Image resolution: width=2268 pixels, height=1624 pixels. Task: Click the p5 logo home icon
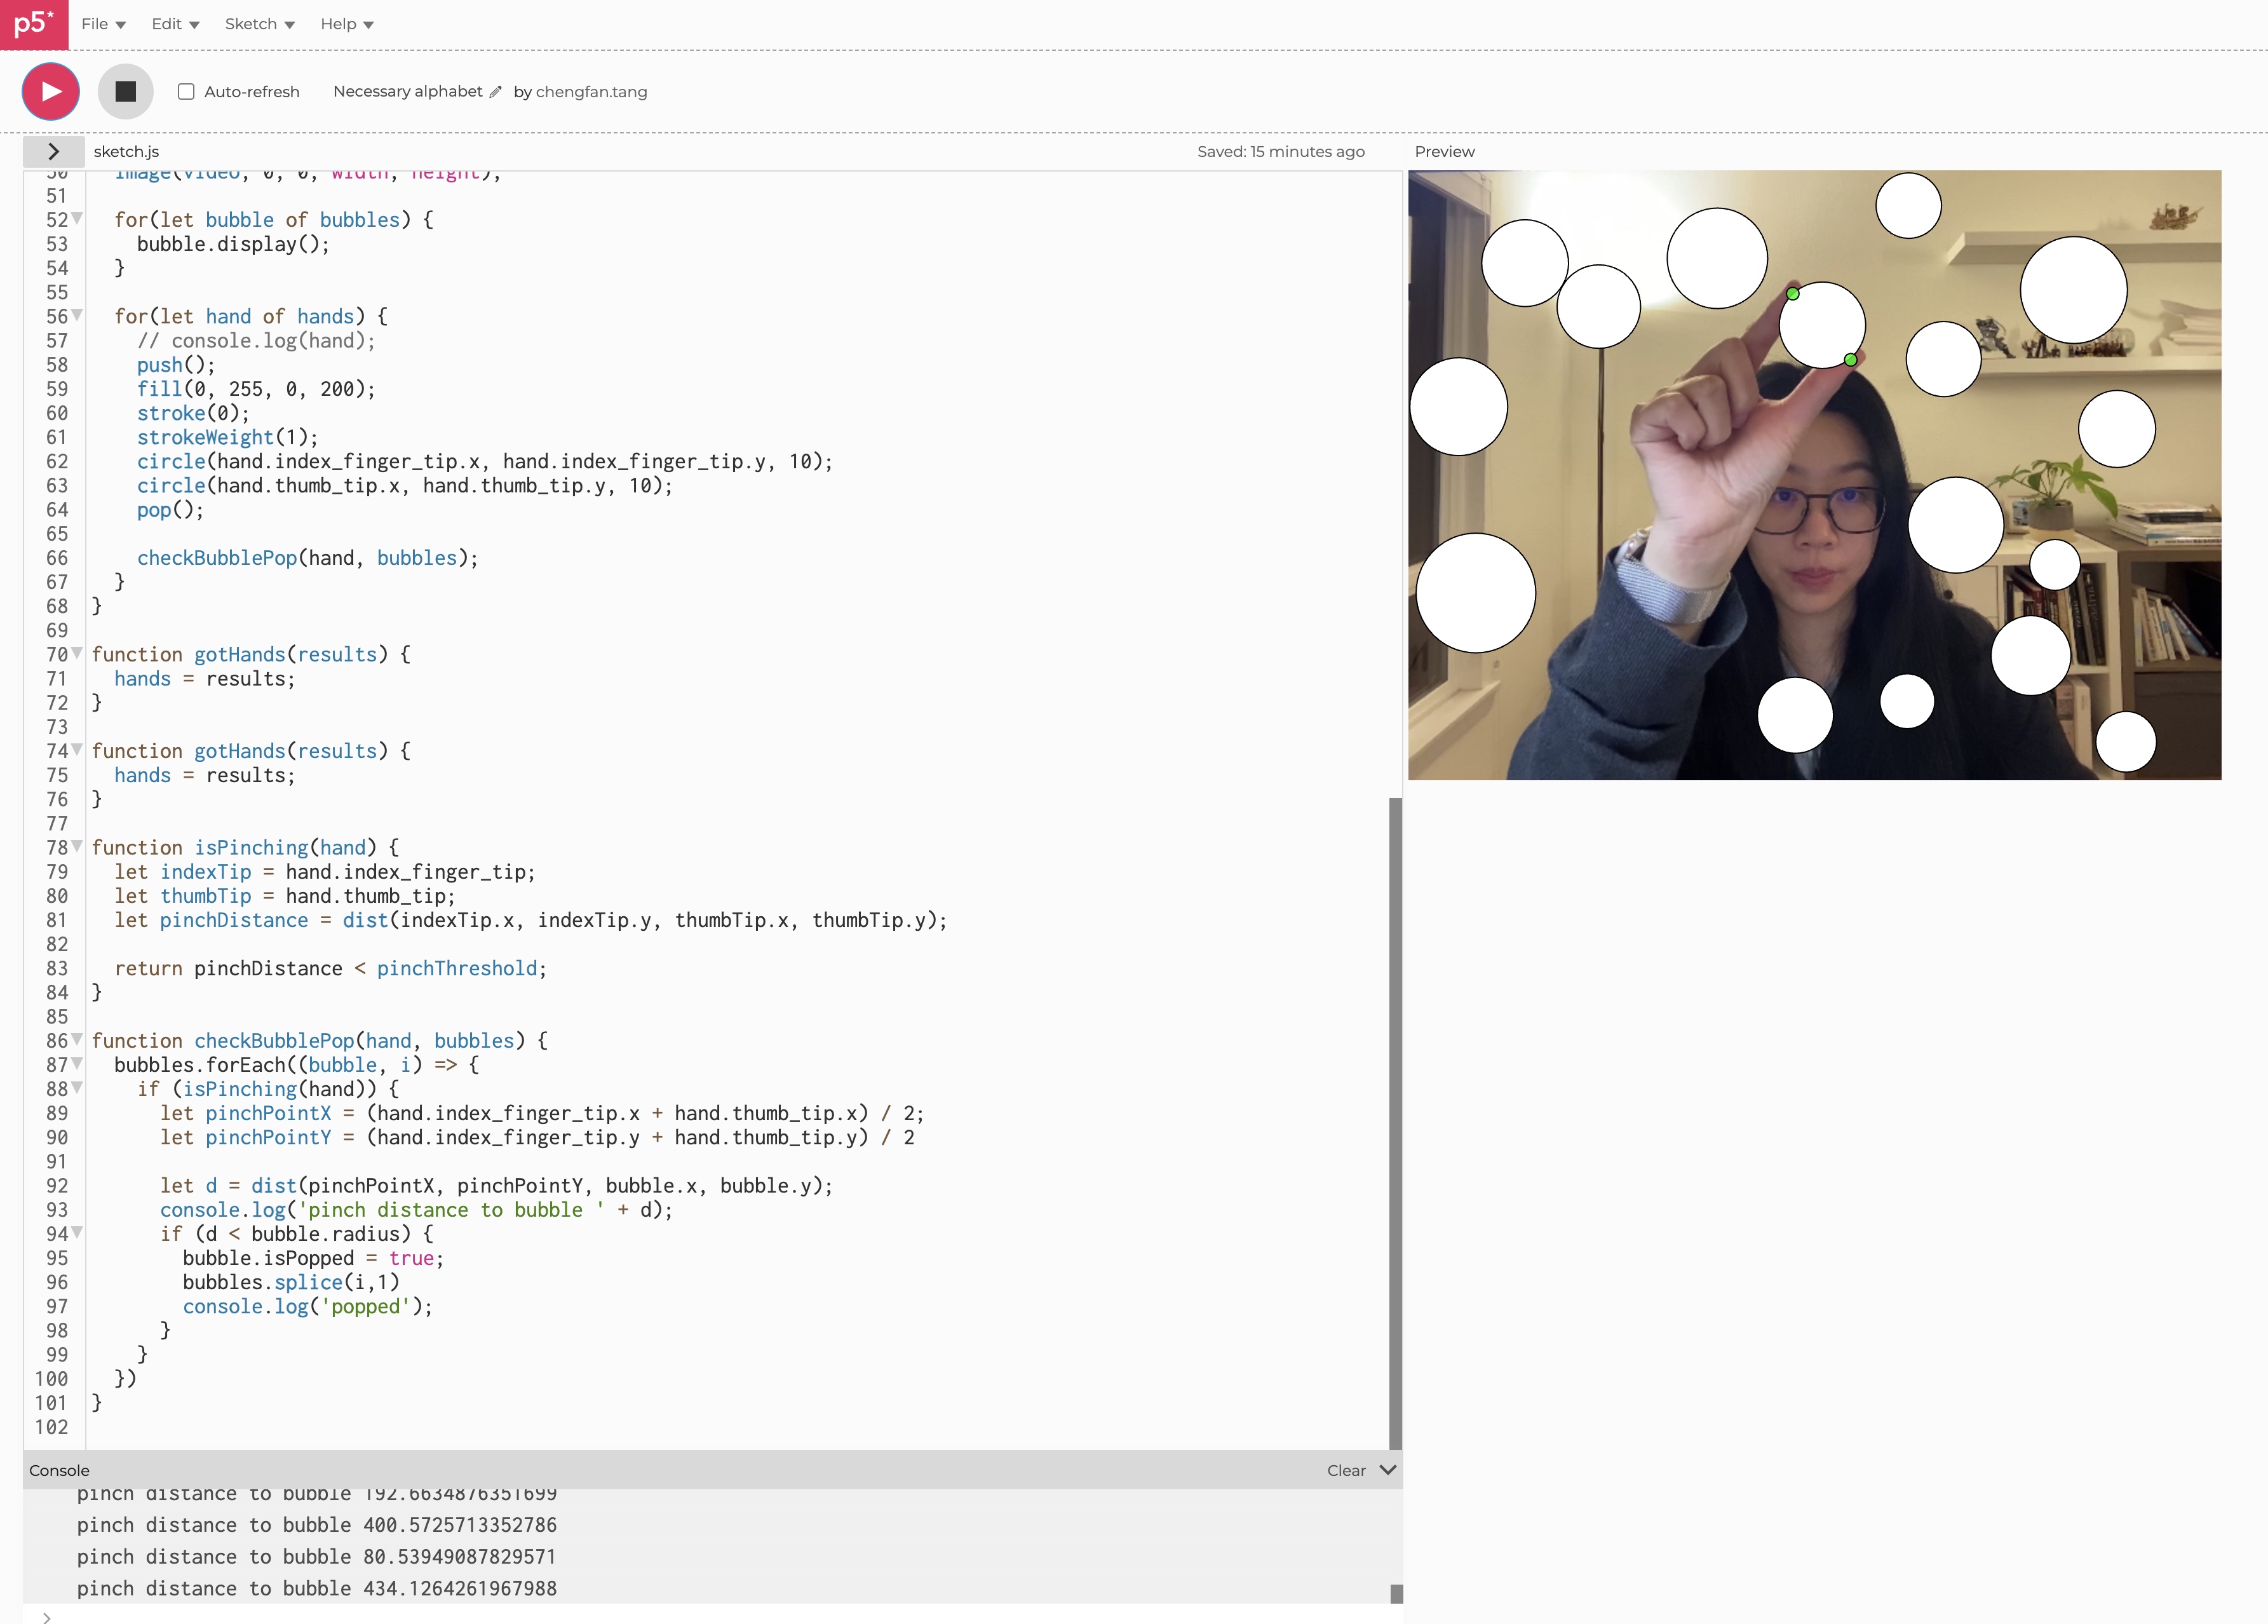[34, 24]
